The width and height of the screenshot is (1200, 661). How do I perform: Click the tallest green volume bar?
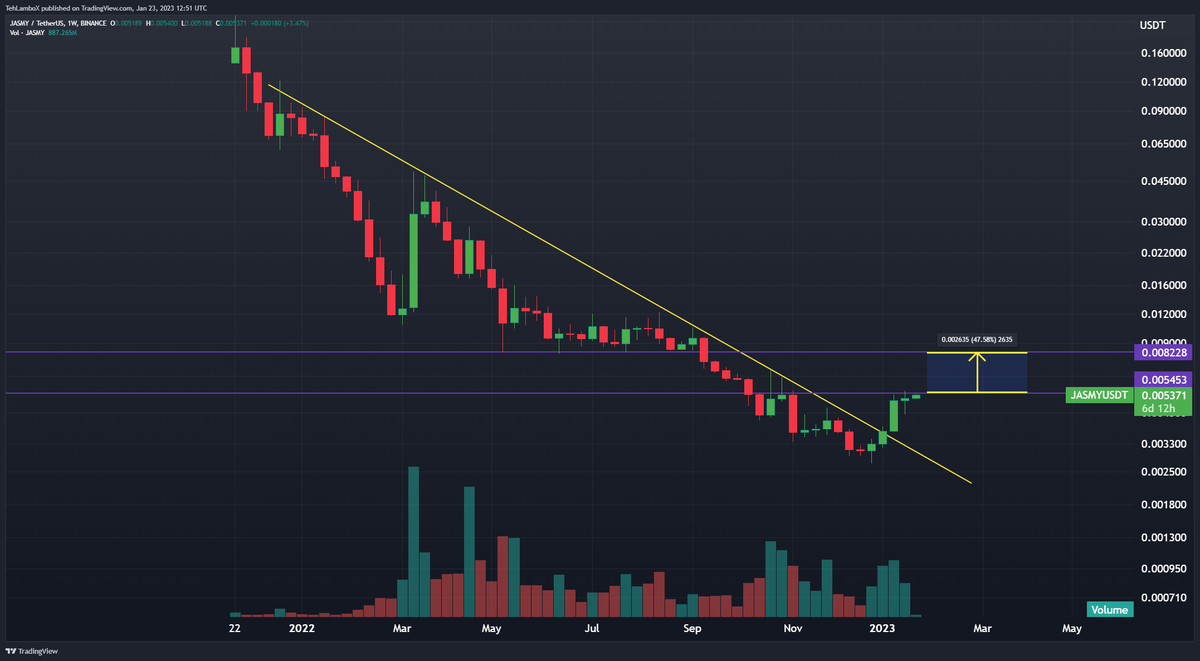point(413,541)
